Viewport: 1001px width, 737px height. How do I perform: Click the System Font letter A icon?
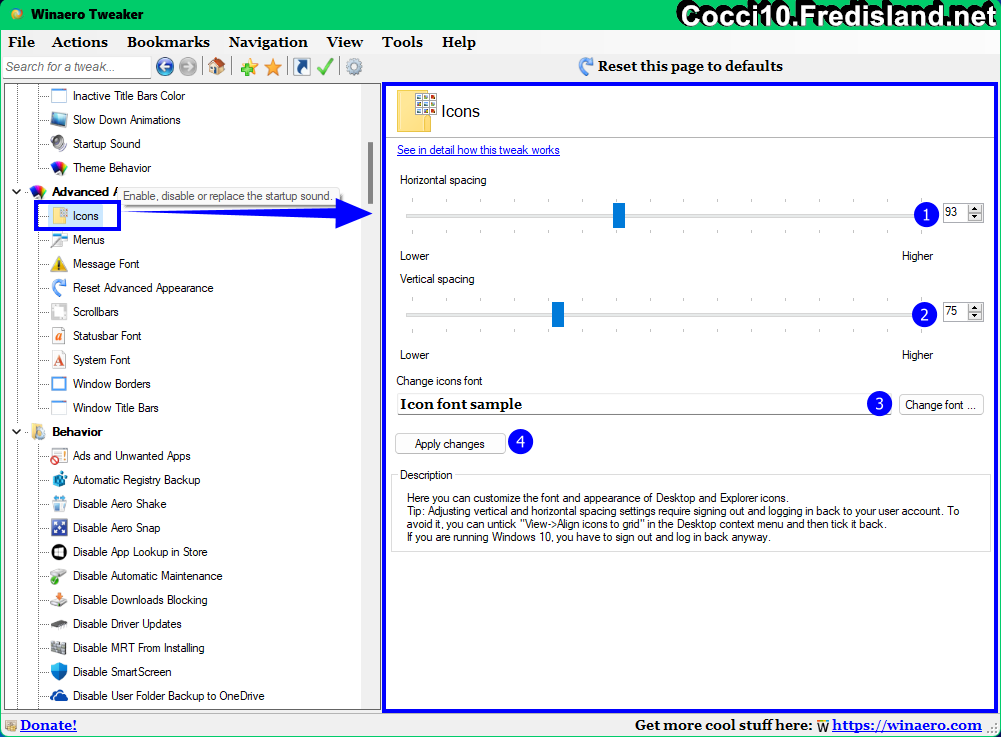click(x=59, y=360)
